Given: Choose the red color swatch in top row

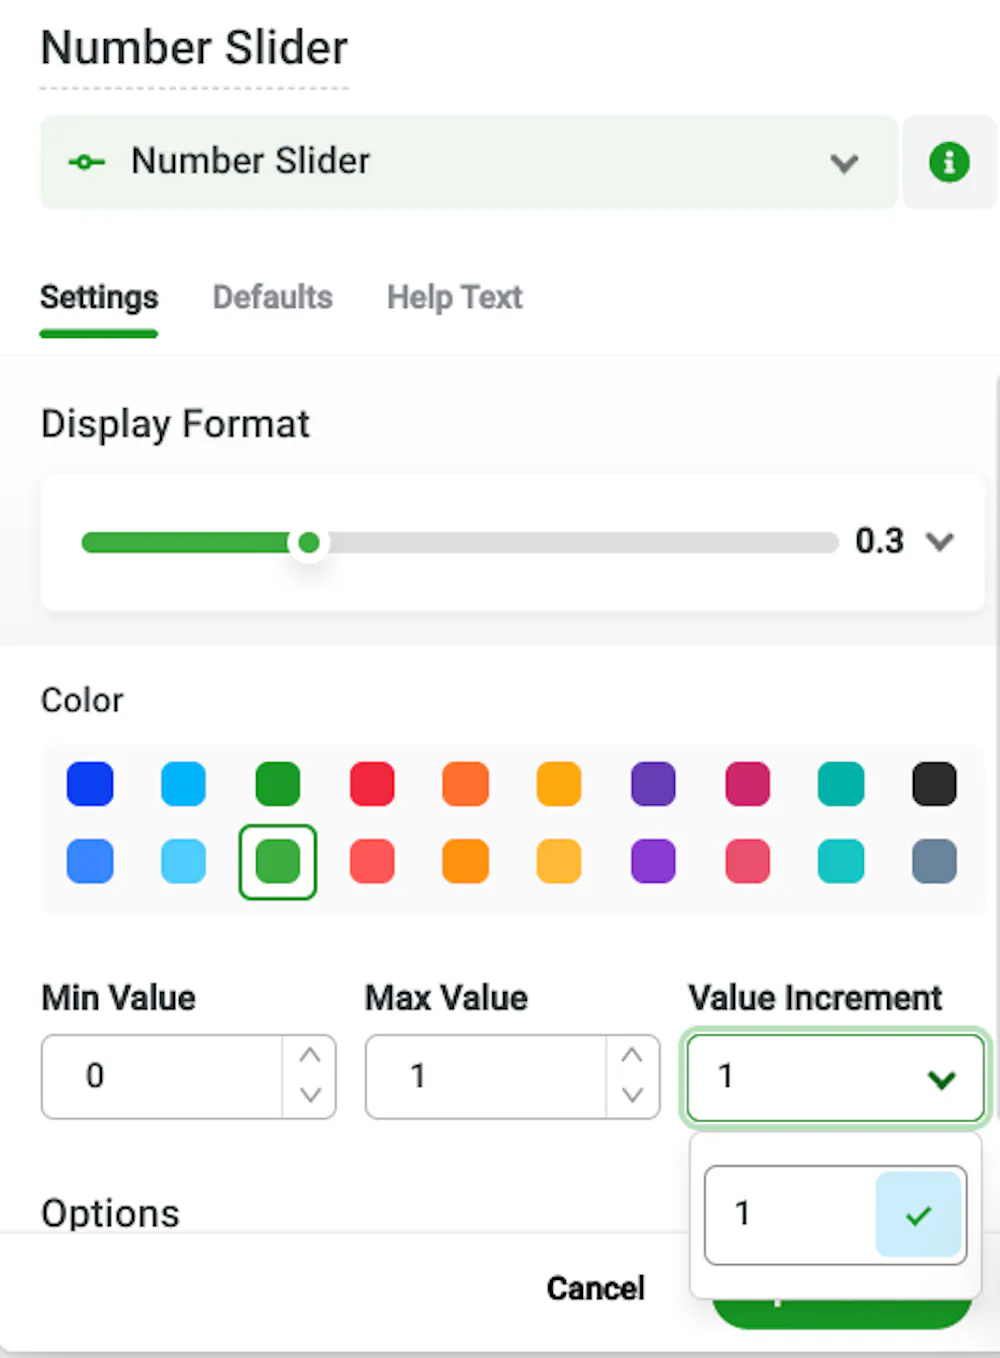Looking at the screenshot, I should [372, 784].
